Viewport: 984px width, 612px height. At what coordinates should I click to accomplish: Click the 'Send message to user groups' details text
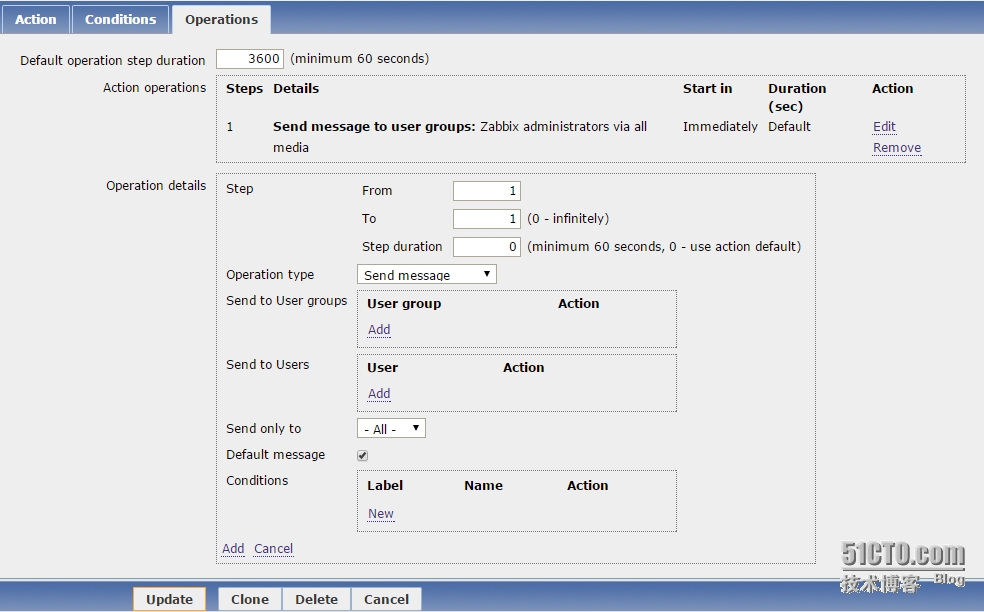pos(374,127)
